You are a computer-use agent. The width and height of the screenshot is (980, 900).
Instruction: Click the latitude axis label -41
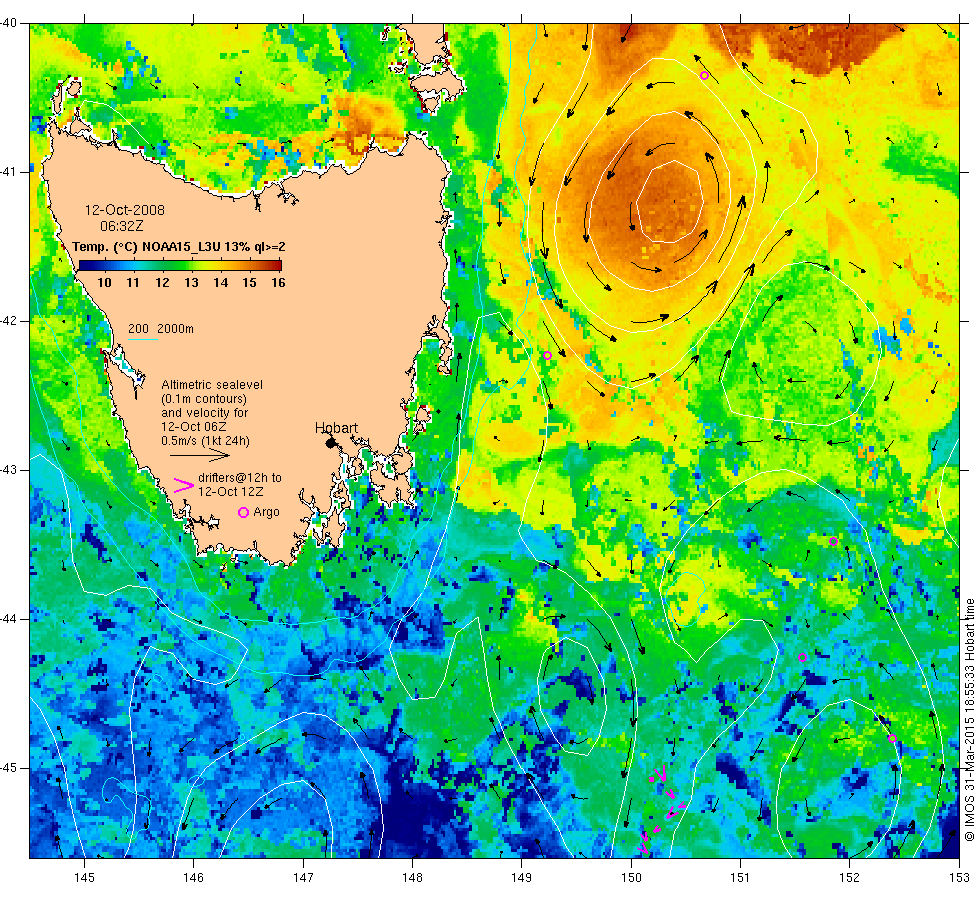coord(9,172)
